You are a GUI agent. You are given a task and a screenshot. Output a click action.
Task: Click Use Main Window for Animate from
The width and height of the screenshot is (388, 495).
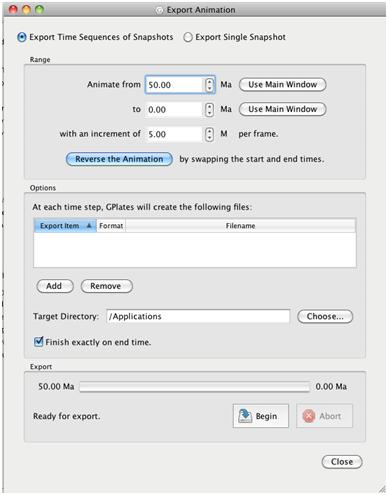click(282, 85)
